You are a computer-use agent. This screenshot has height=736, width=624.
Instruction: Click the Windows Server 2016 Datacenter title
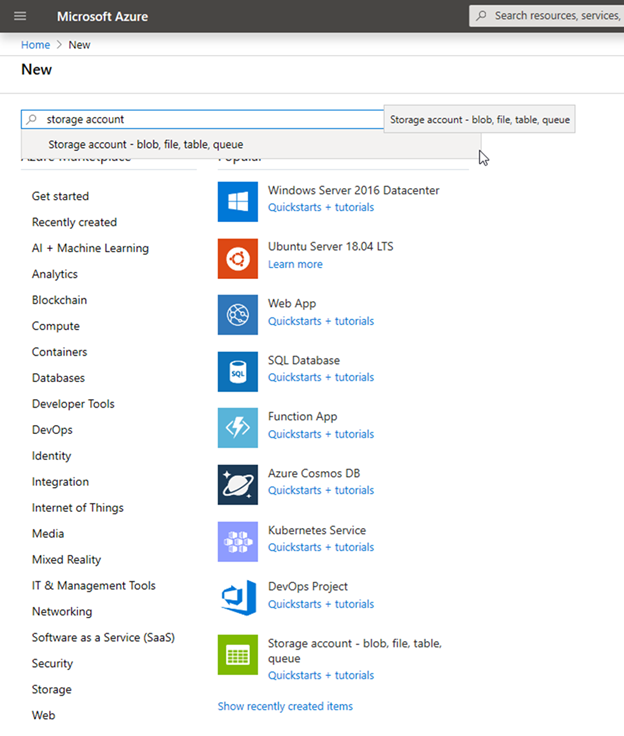pos(354,190)
